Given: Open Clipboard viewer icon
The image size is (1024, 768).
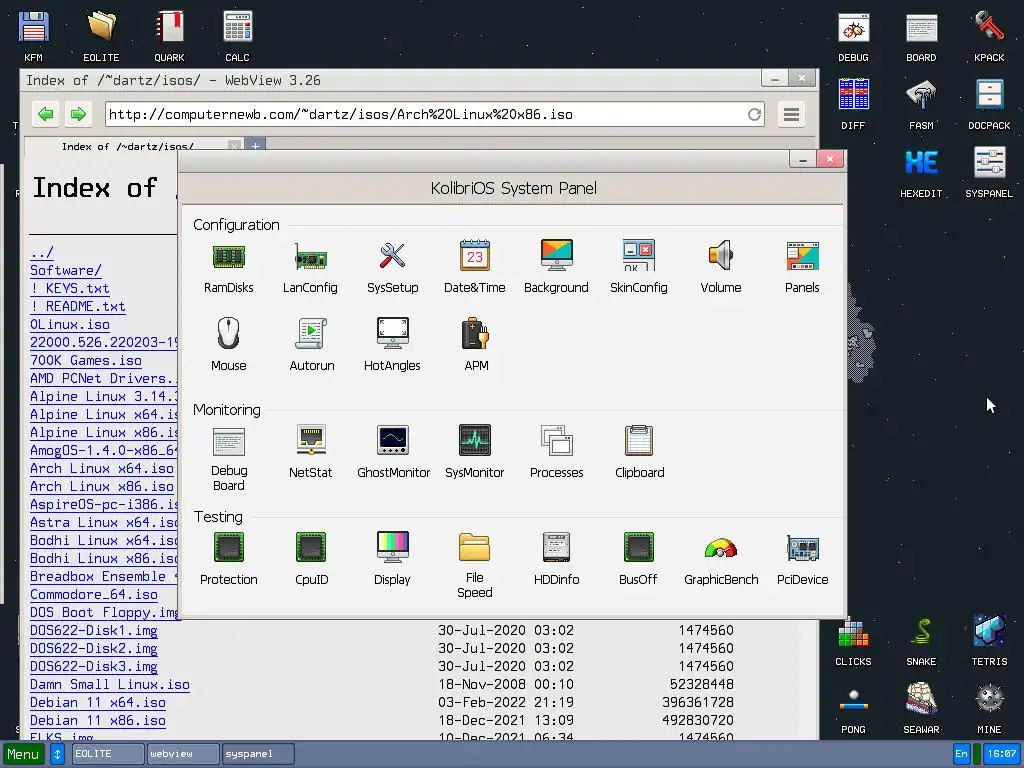Looking at the screenshot, I should coord(639,440).
